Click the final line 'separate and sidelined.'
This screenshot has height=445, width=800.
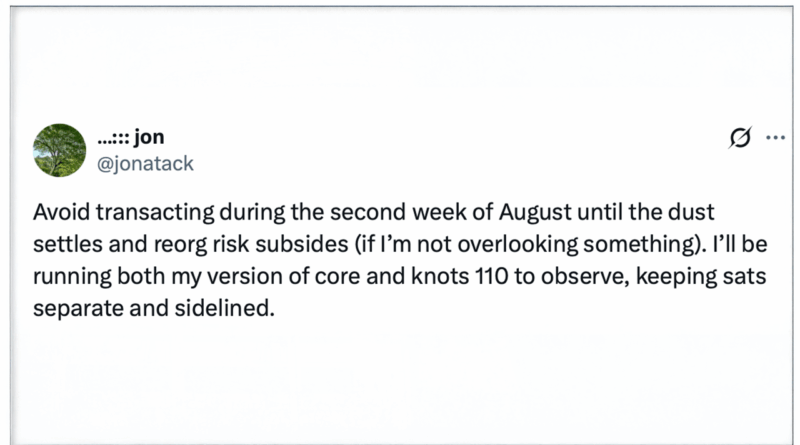(154, 308)
